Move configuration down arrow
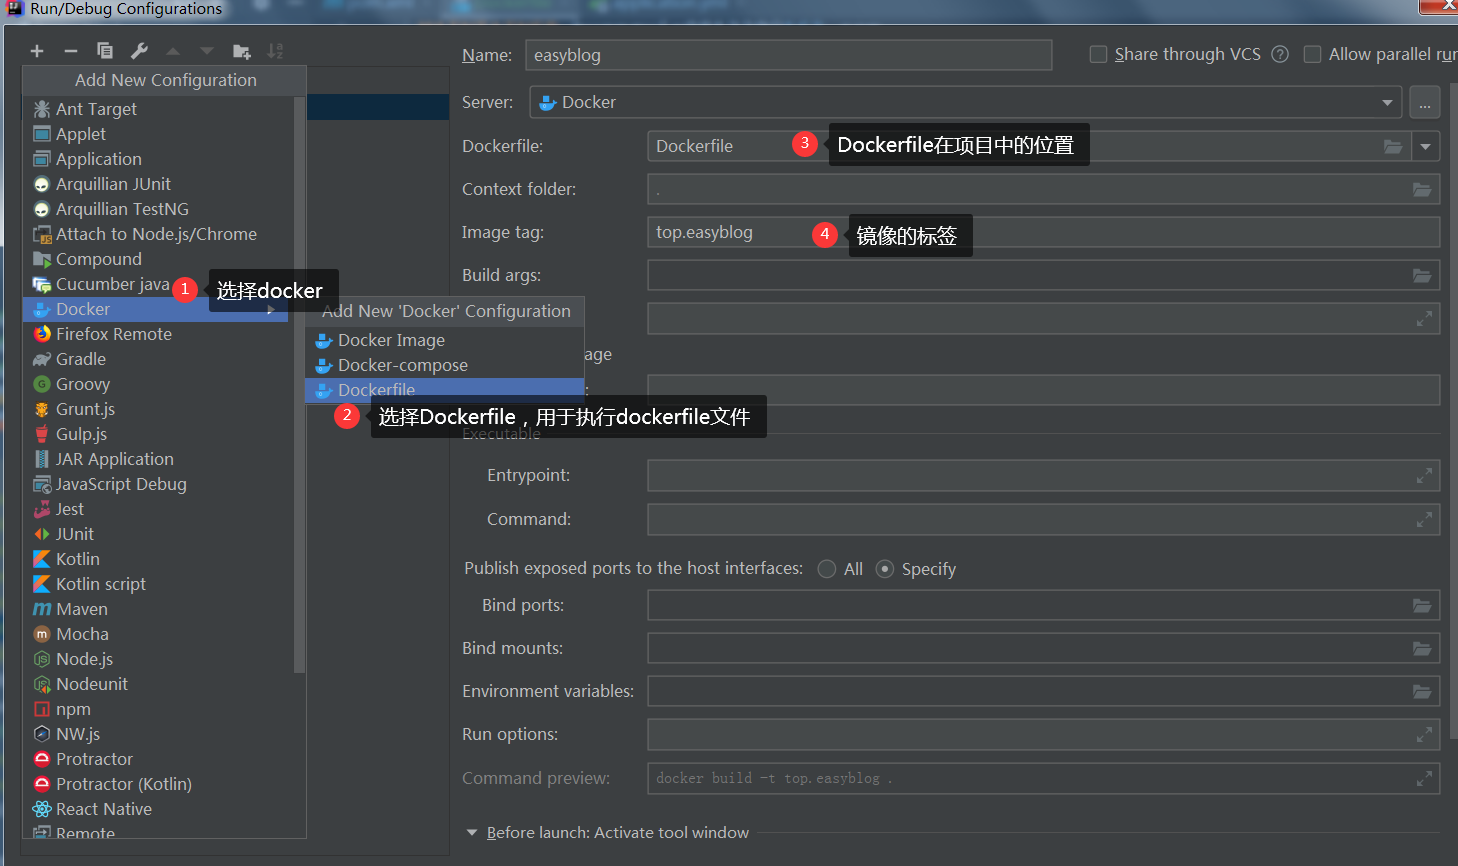 [207, 51]
